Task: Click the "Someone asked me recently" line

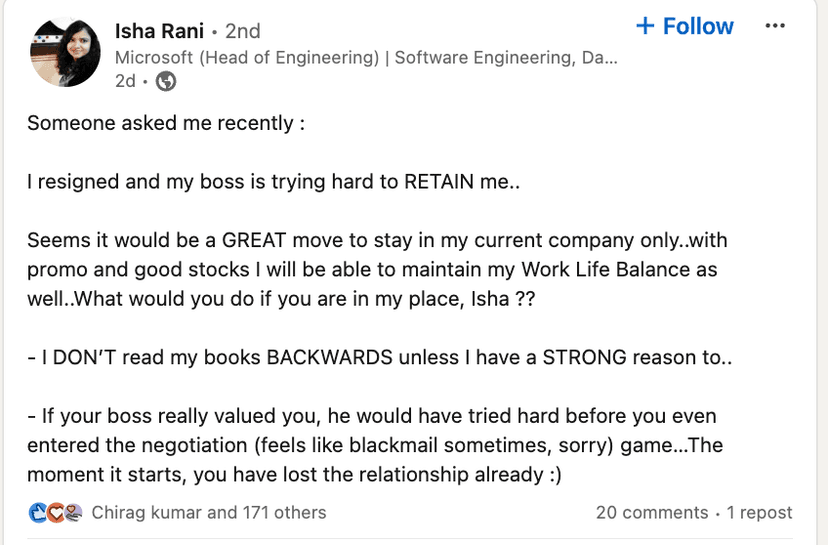Action: tap(166, 124)
